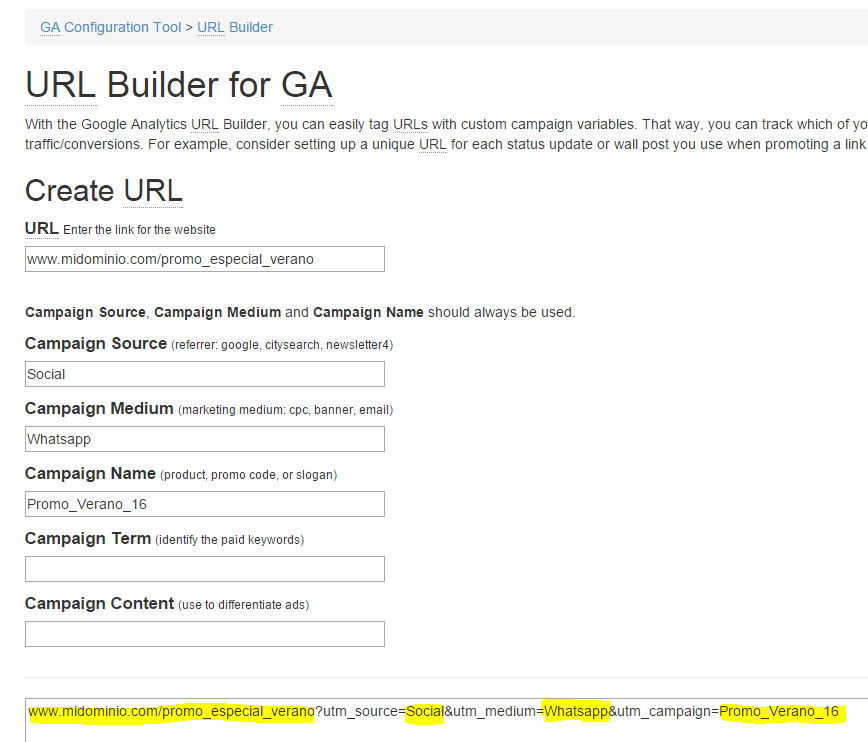
Task: Click the intro paragraph about Google Analytics URL Builder
Action: click(x=446, y=135)
